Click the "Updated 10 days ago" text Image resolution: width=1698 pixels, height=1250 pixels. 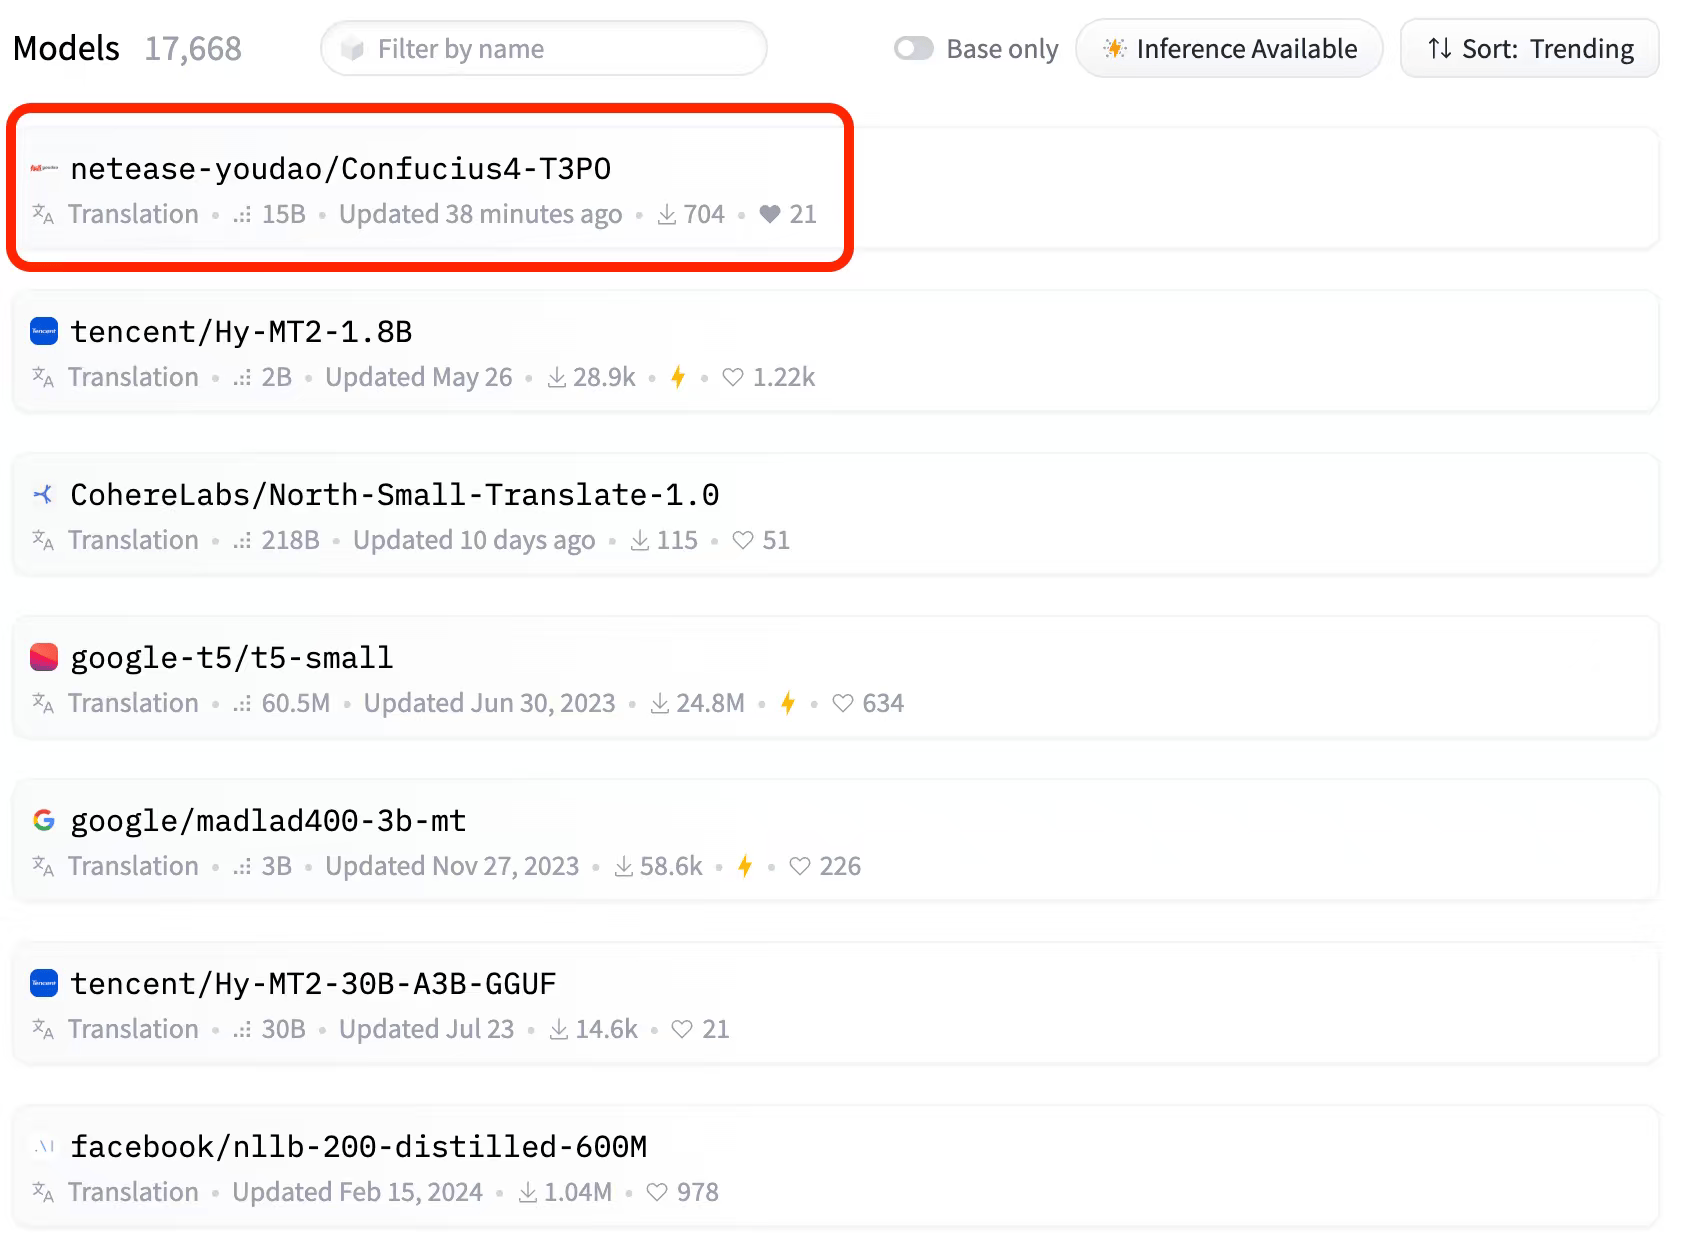click(474, 540)
